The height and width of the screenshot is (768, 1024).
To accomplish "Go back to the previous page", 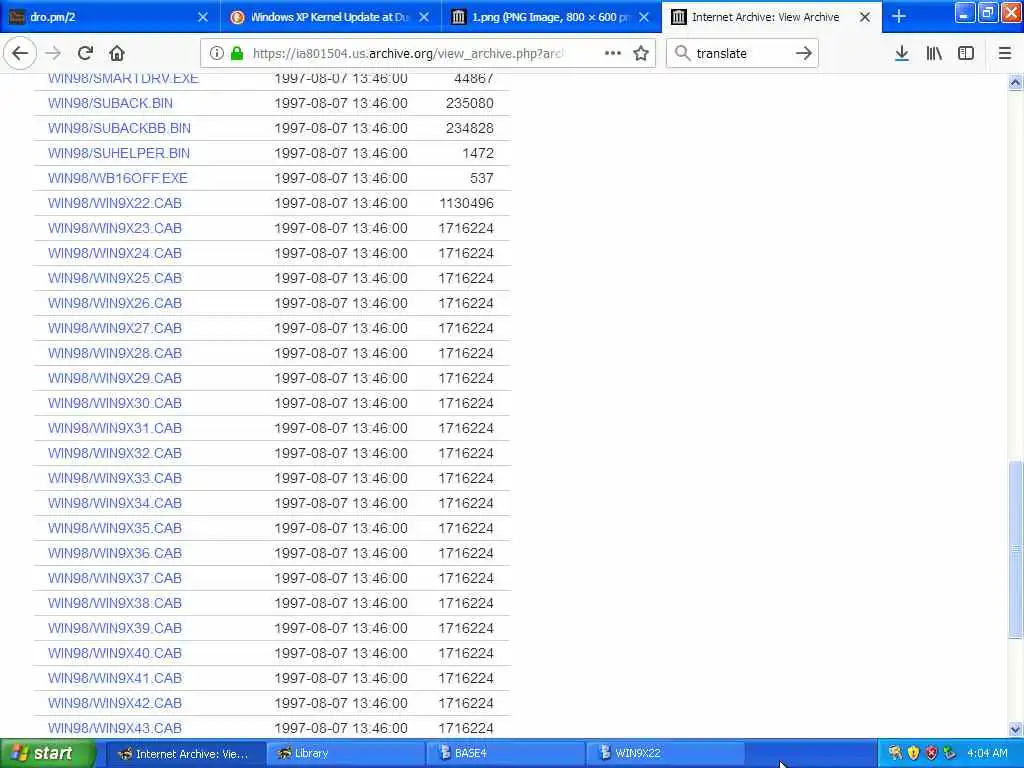I will tap(20, 54).
